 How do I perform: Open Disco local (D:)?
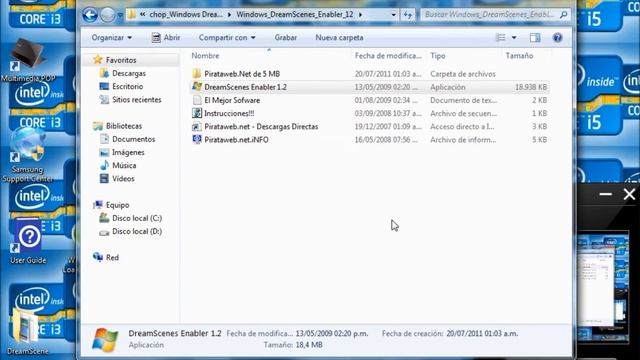(137, 231)
